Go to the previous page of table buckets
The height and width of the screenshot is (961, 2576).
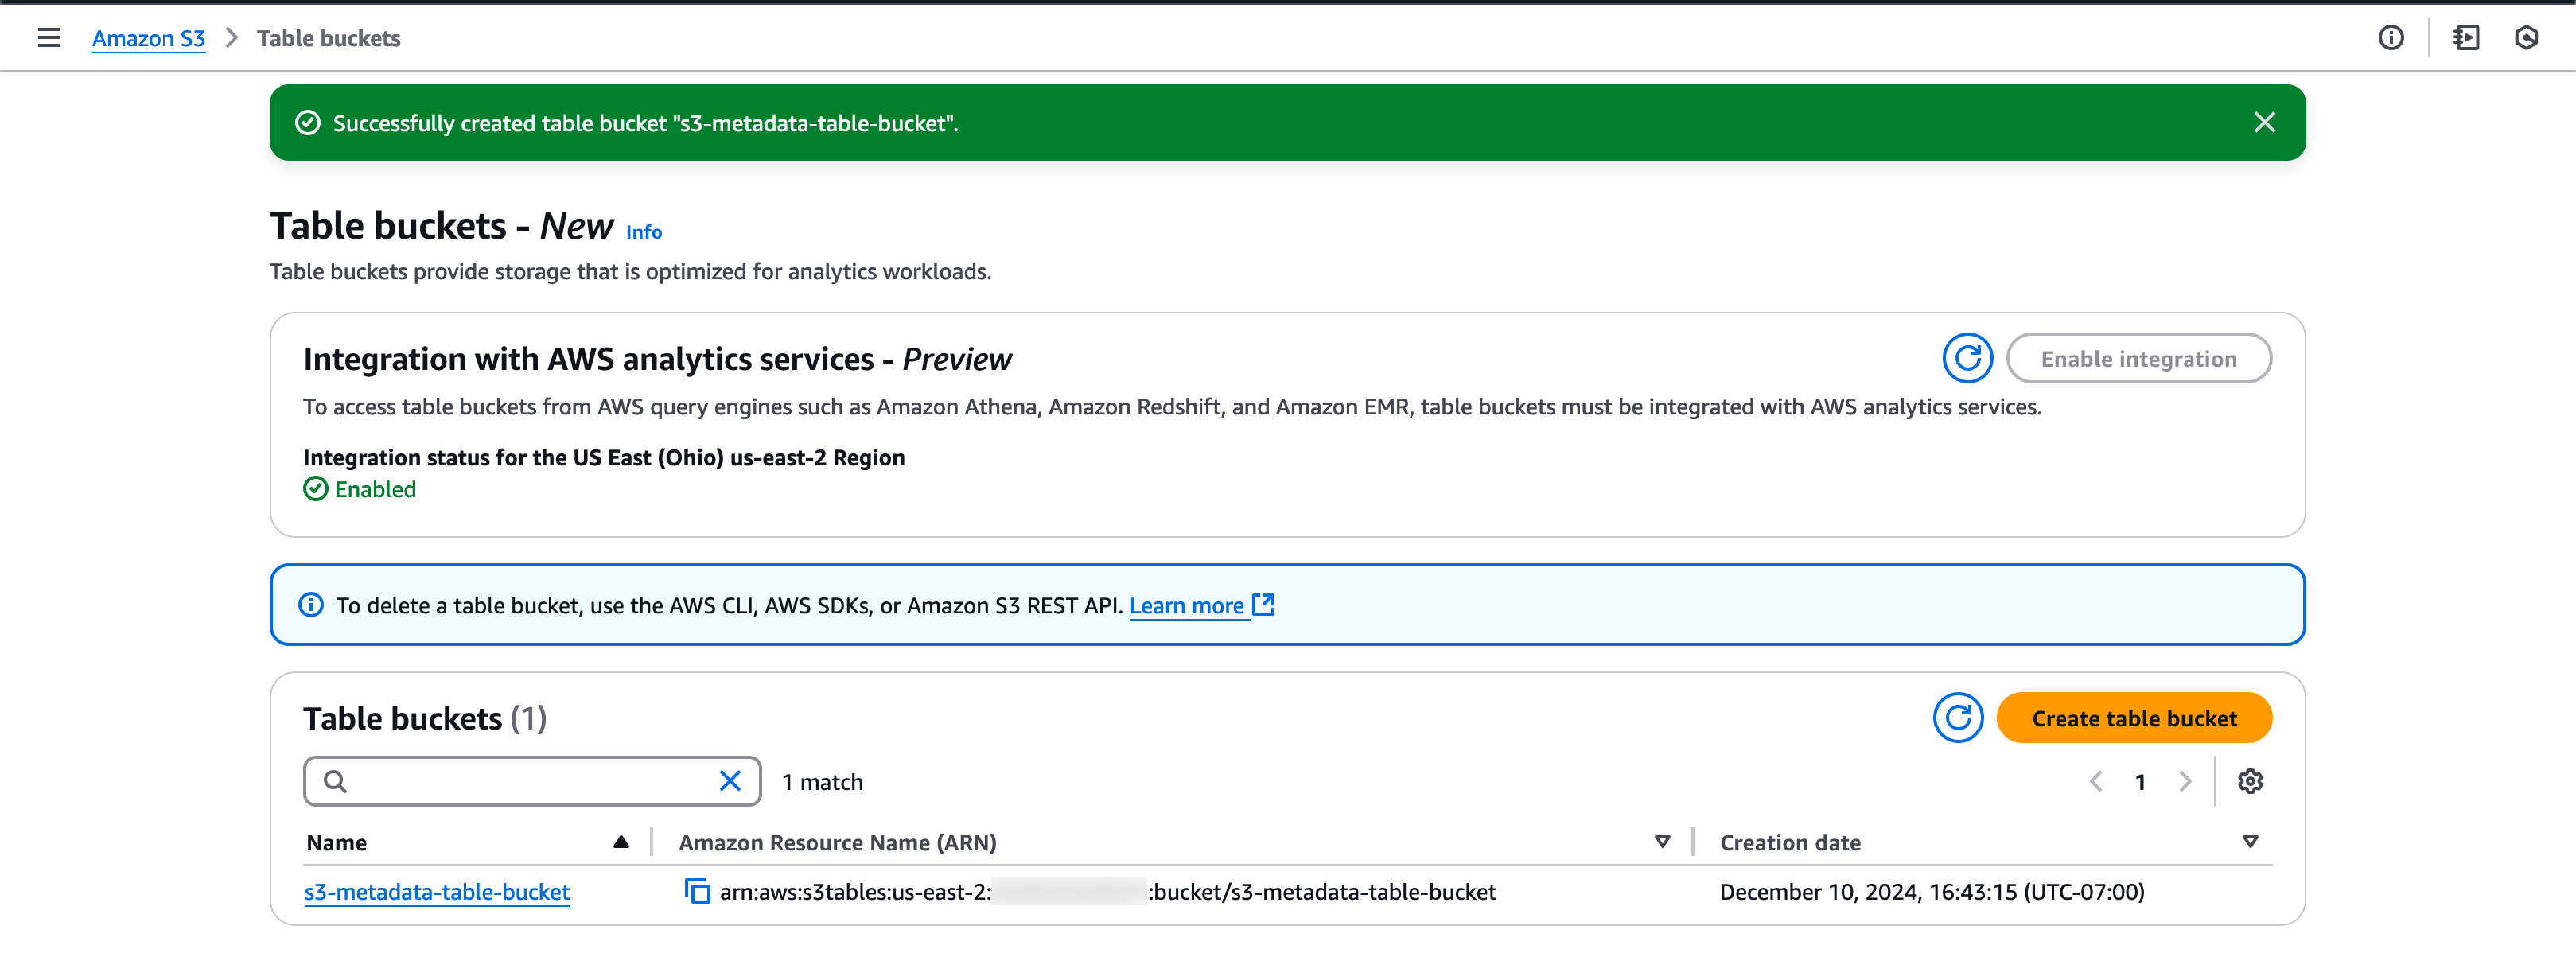click(x=2096, y=781)
